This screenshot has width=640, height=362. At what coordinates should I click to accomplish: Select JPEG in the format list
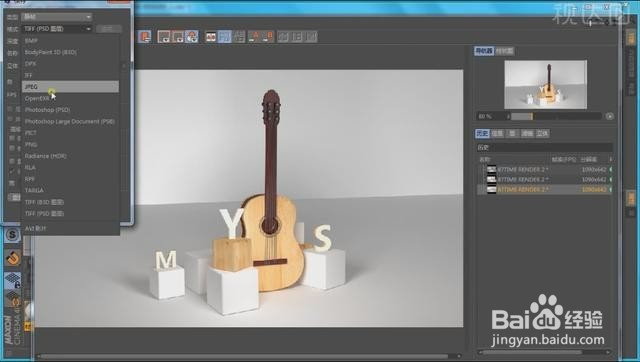(x=70, y=87)
